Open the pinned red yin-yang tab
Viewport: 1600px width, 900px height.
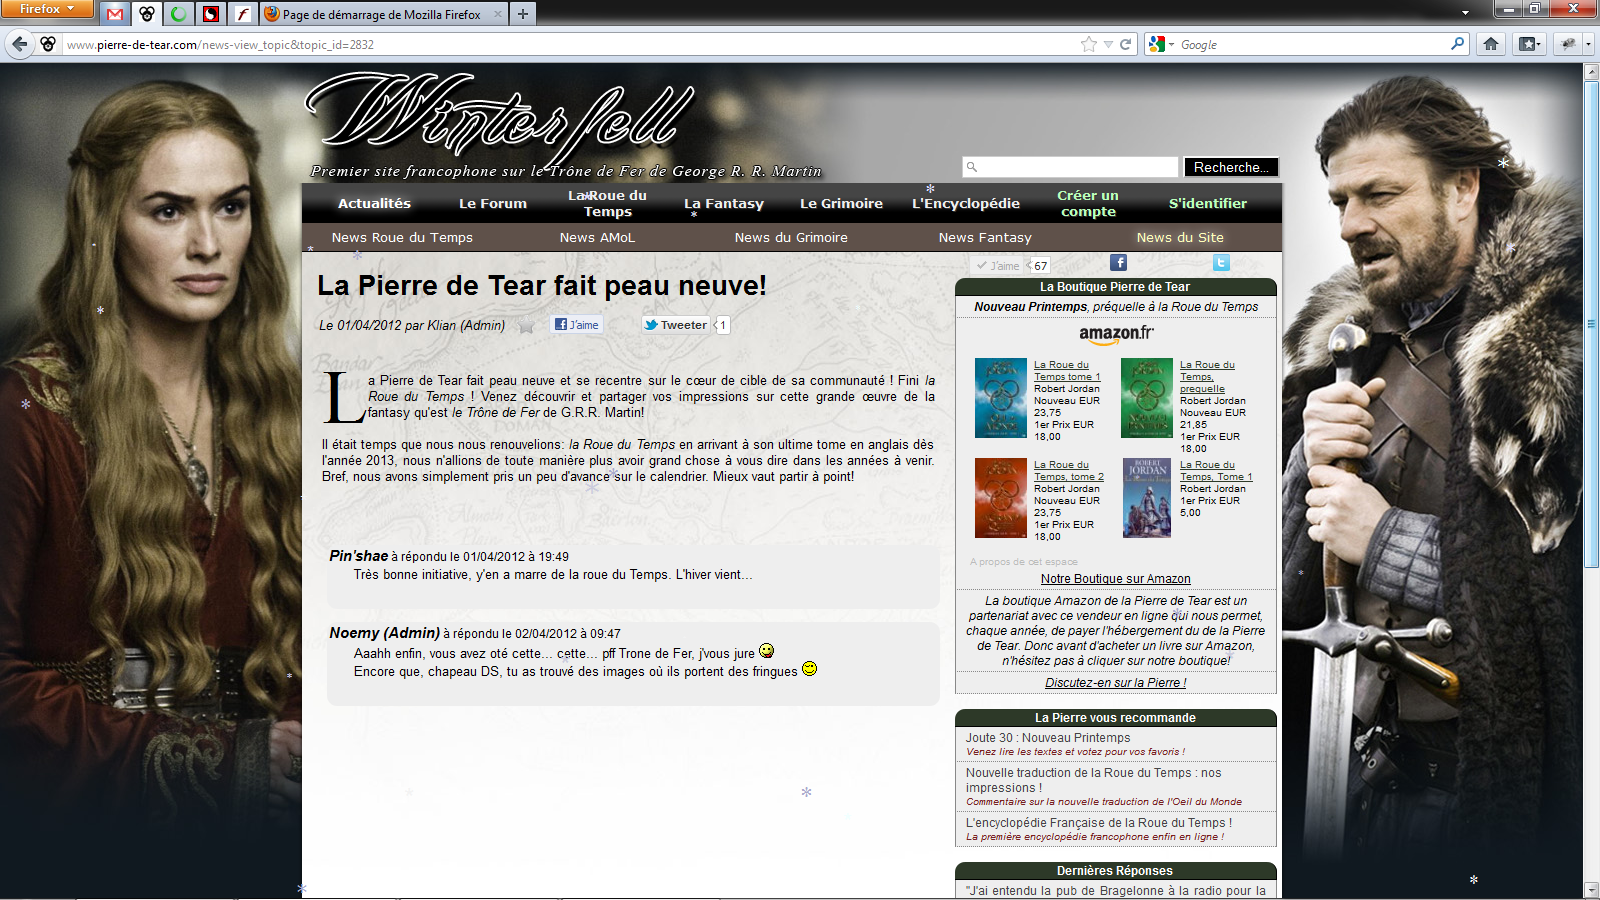click(210, 14)
